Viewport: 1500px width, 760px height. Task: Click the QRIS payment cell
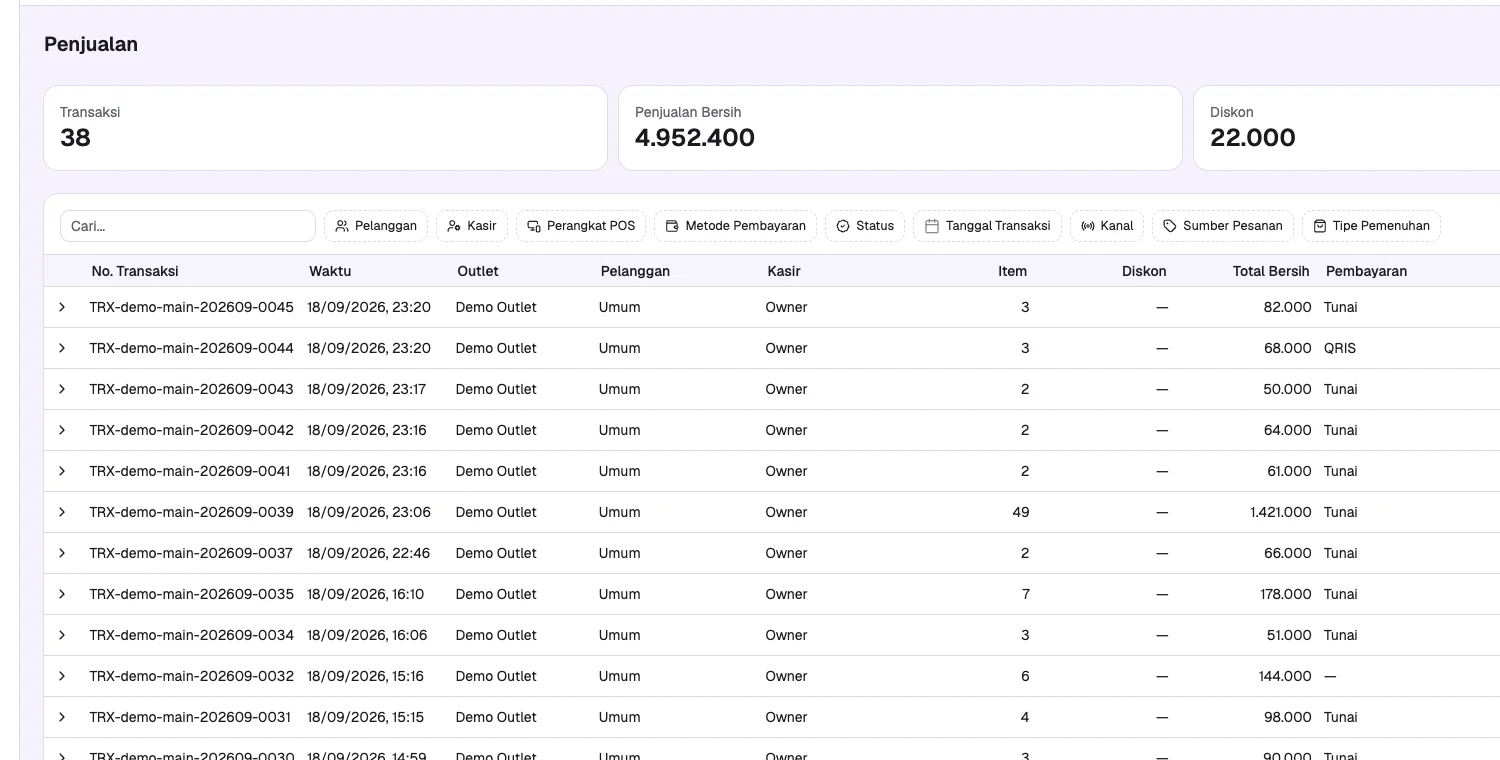pos(1340,348)
